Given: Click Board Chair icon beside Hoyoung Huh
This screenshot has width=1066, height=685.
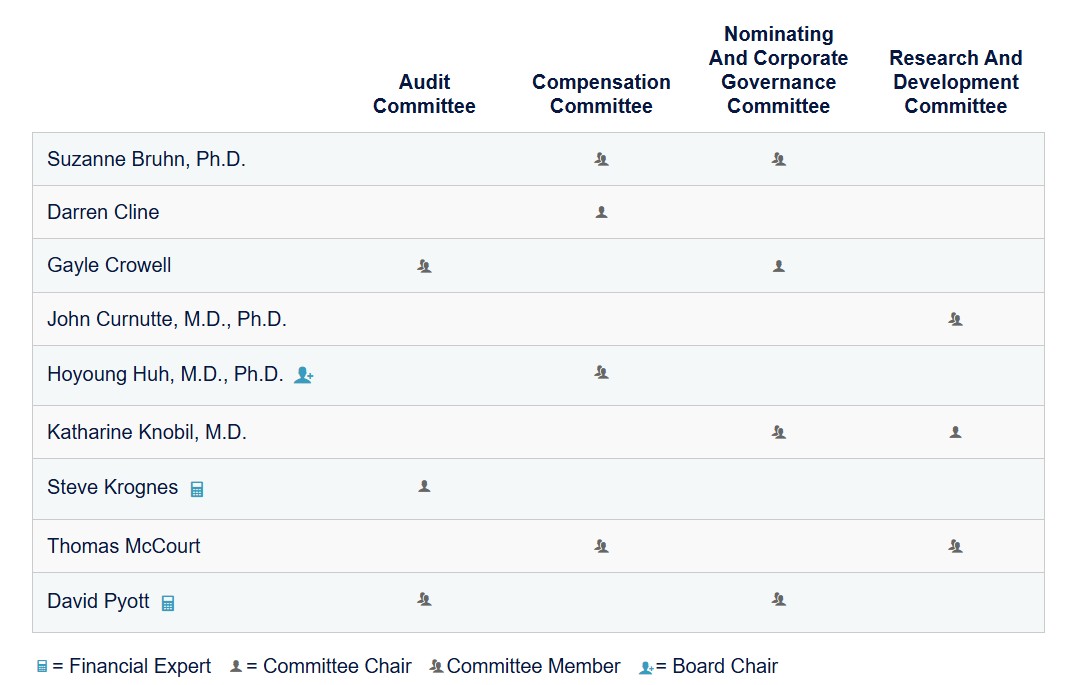Looking at the screenshot, I should coord(304,375).
